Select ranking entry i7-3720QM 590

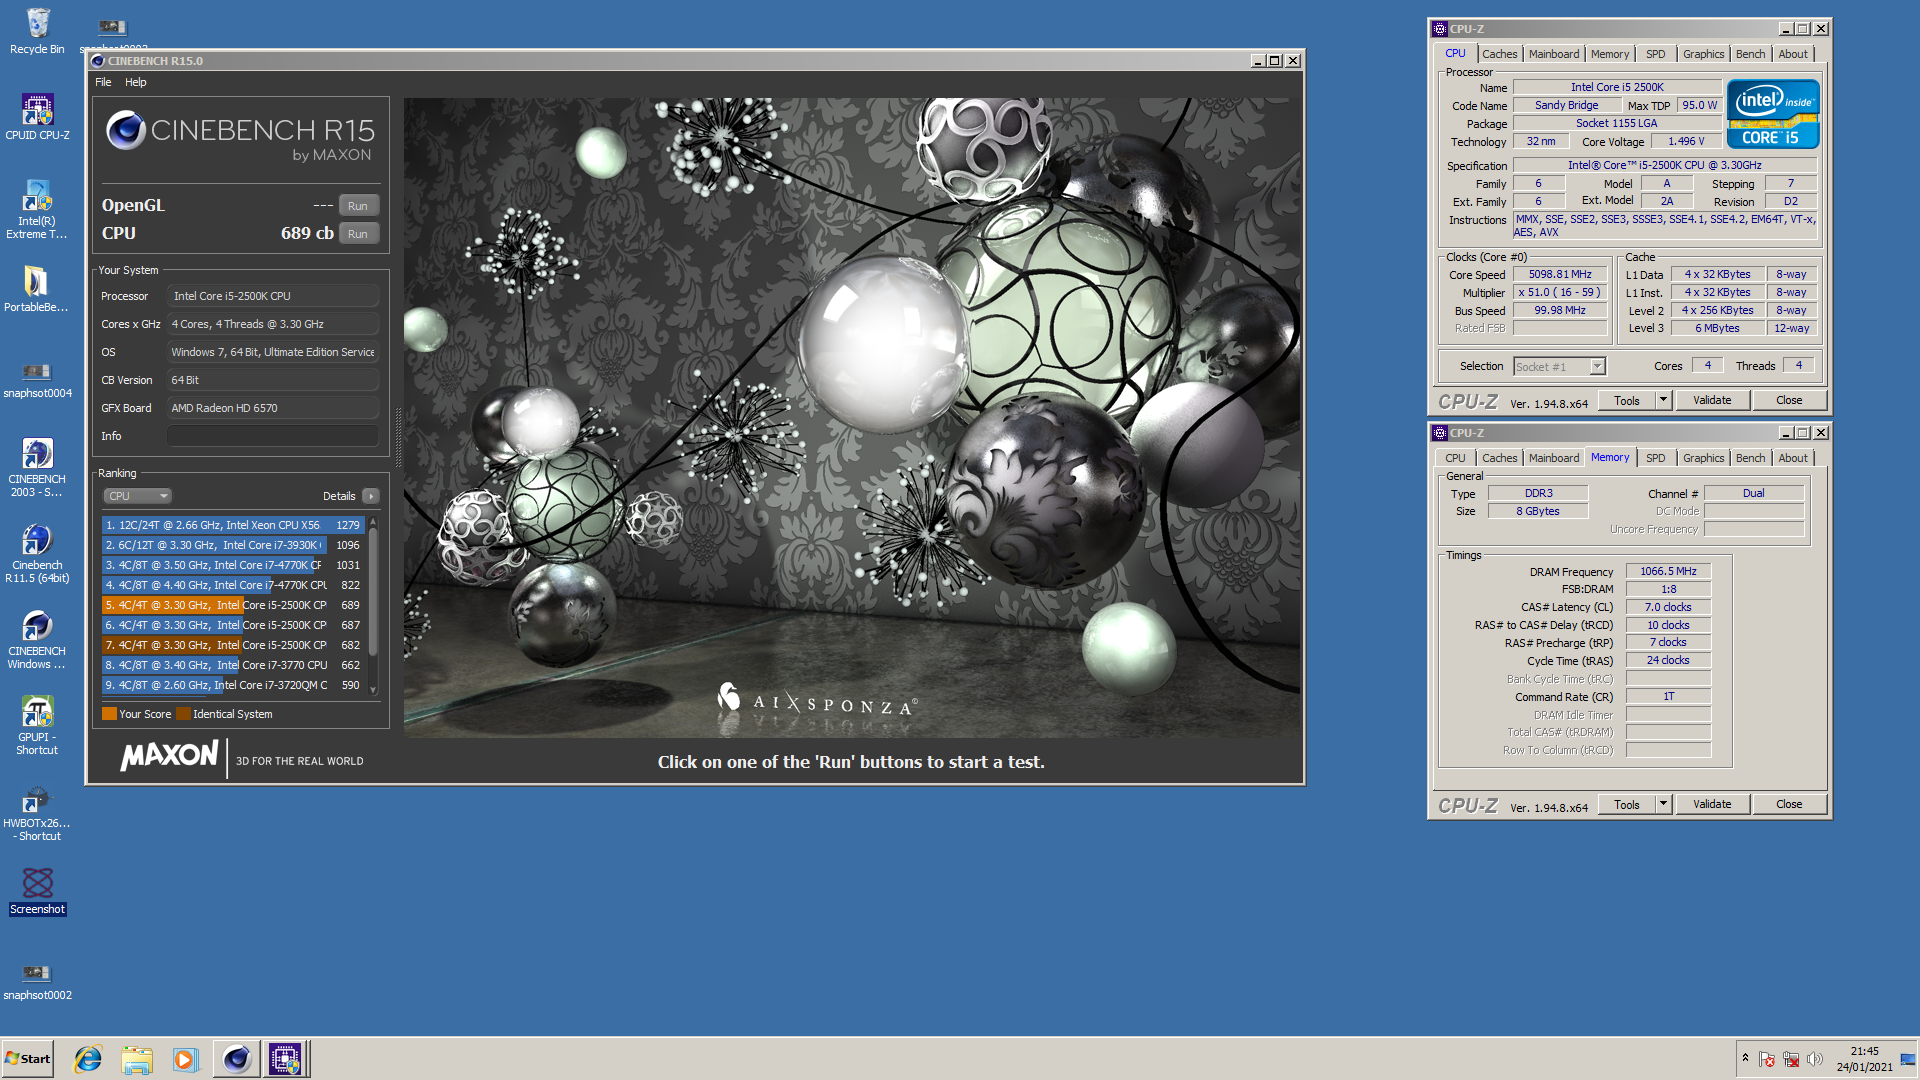click(x=232, y=685)
